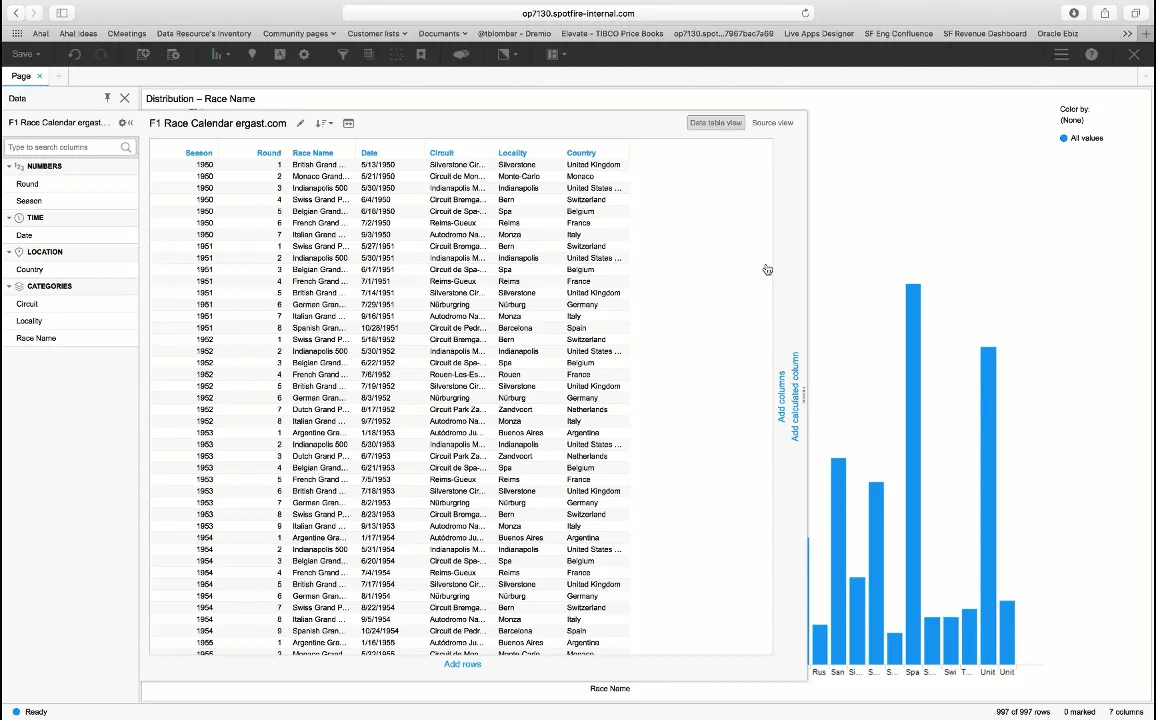1156x720 pixels.
Task: Pin the Data panel
Action: 107,98
